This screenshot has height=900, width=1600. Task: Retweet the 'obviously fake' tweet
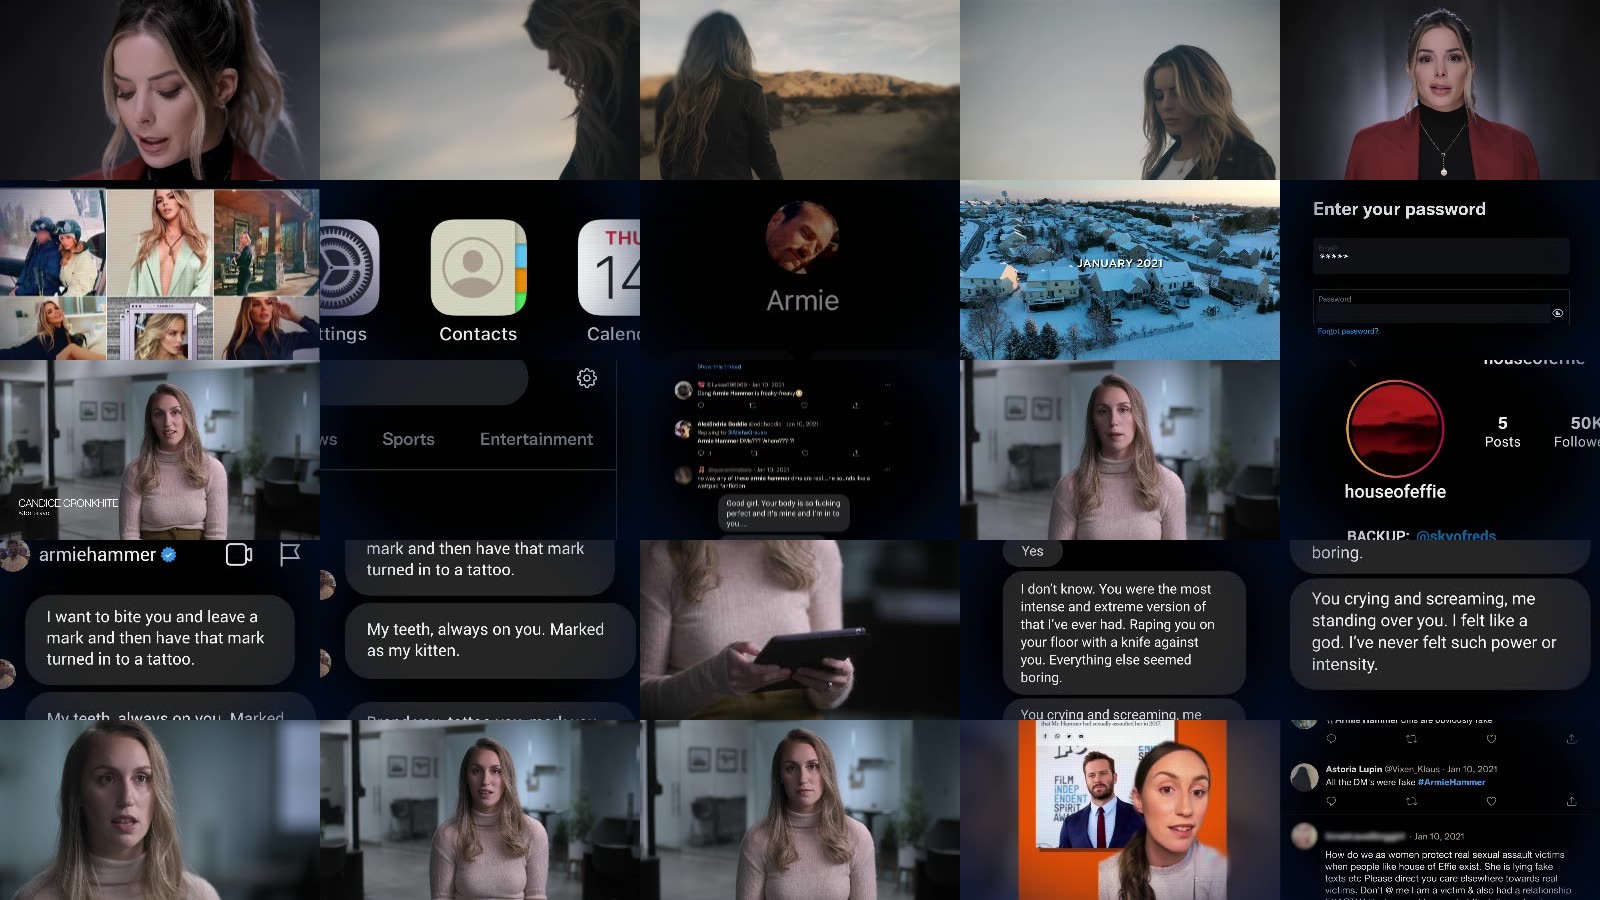pos(1411,739)
